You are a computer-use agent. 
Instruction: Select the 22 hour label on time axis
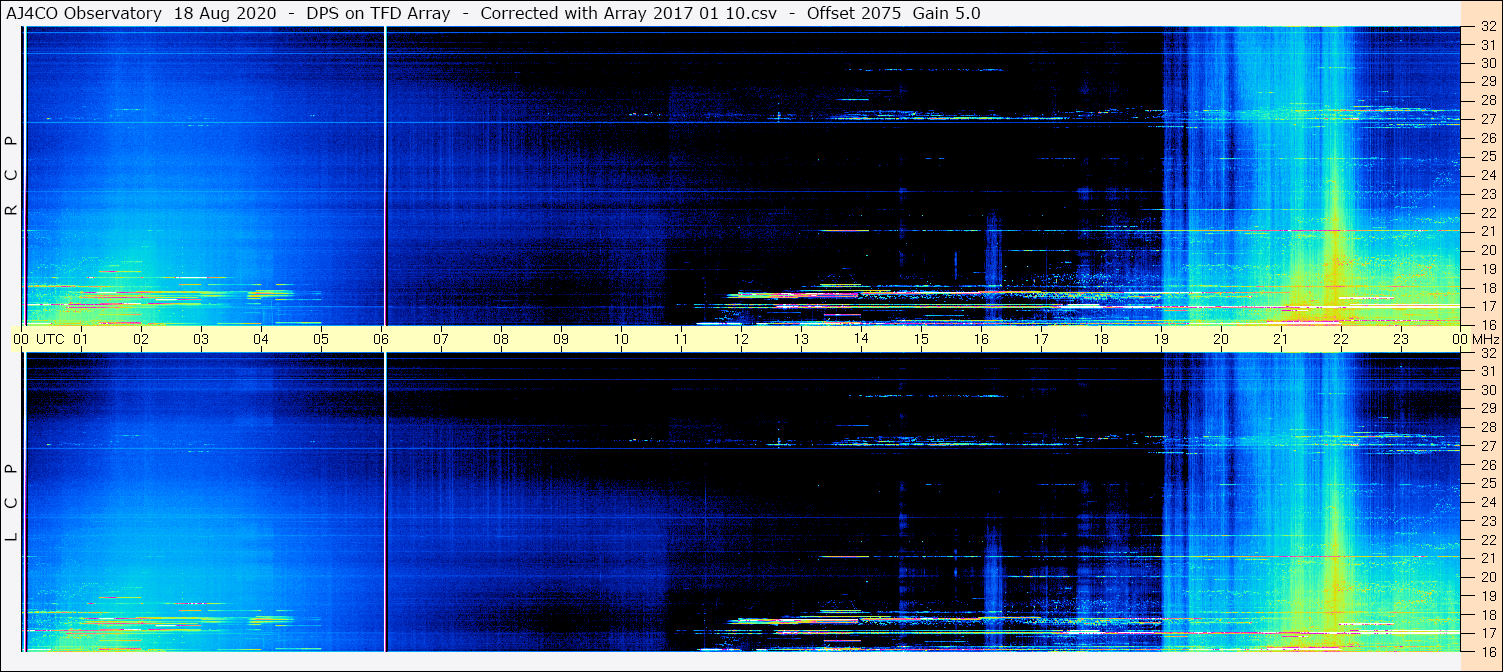[1341, 339]
